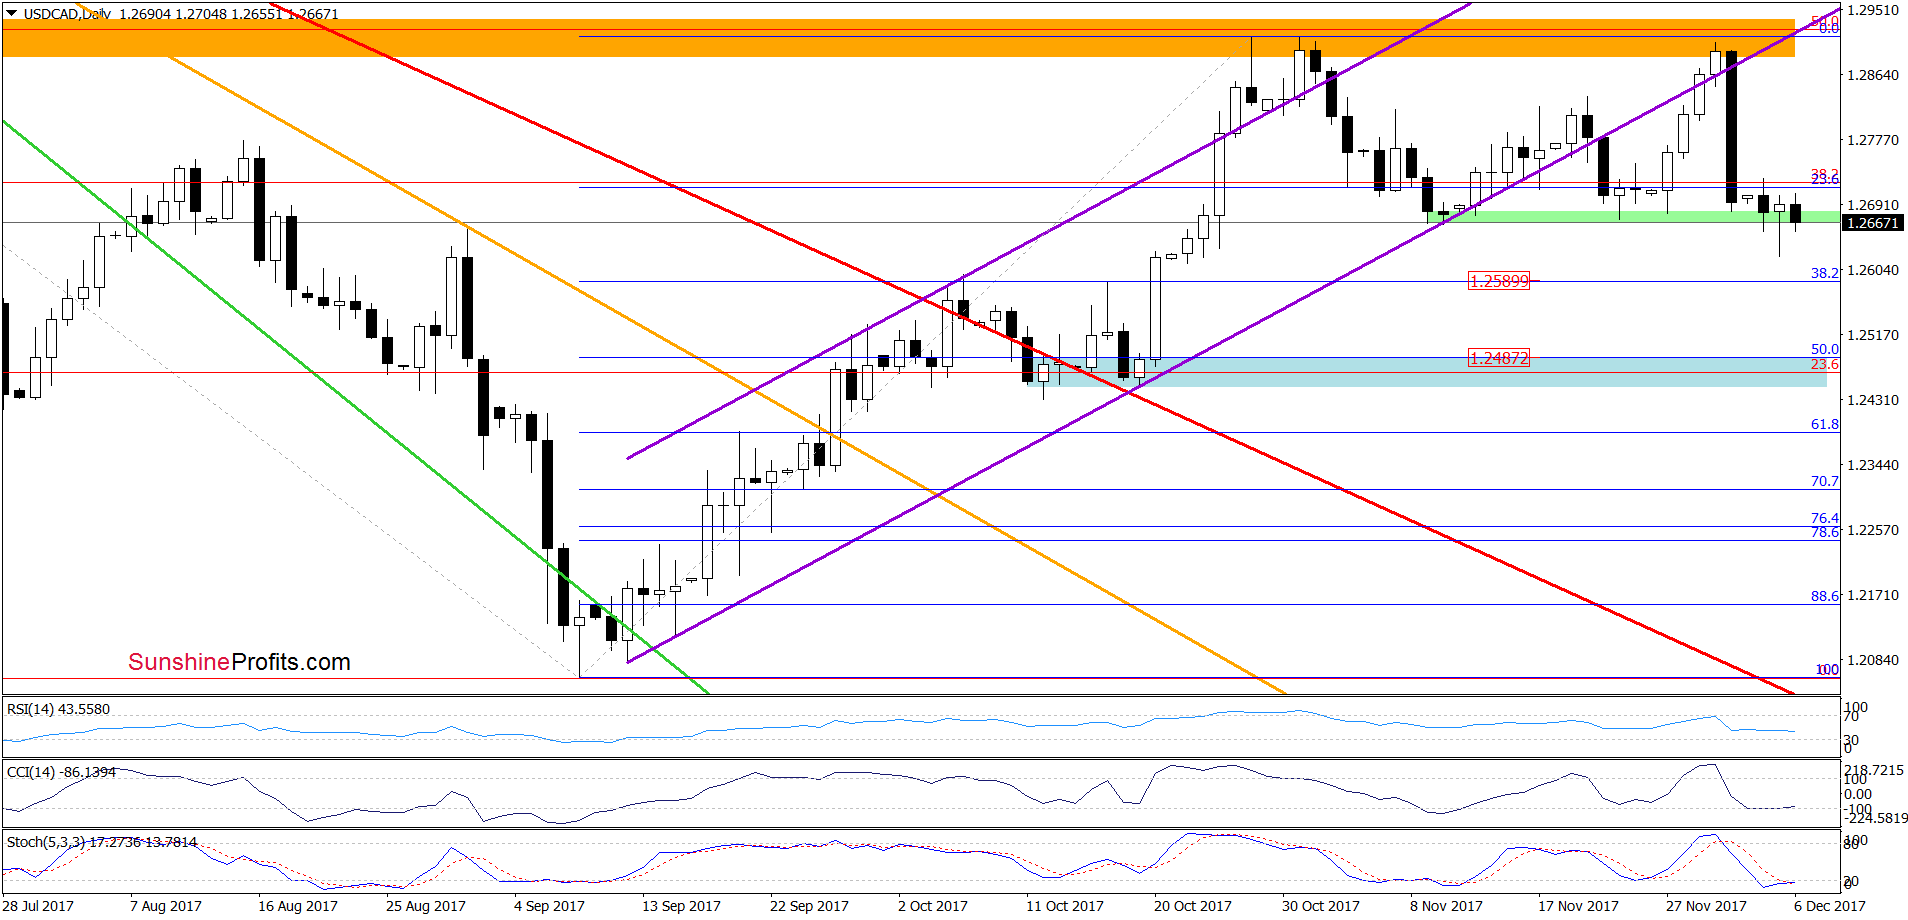Screen dimensions: 1908x920
Task: Click the 28 Jul 2017 date label
Action: coord(38,906)
